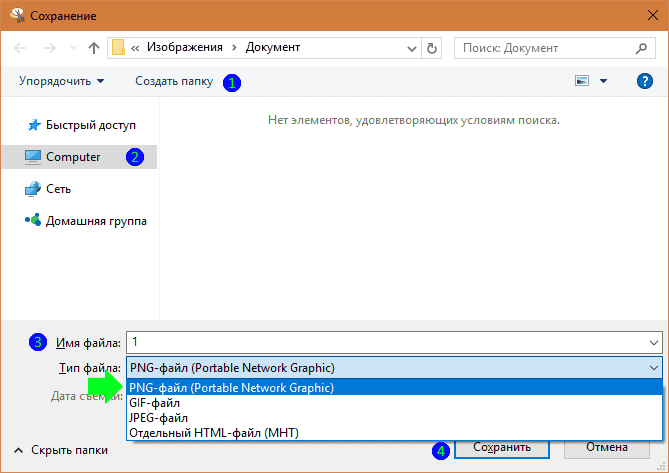Go up one folder level

tap(94, 48)
